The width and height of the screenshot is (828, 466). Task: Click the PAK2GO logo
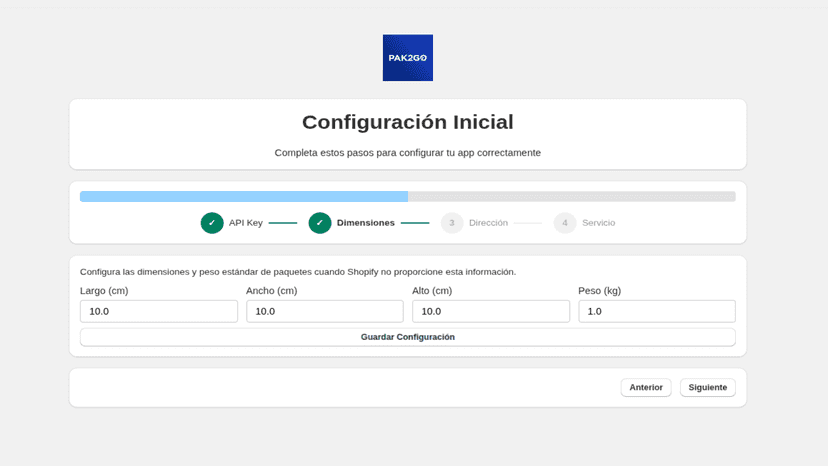(x=408, y=58)
